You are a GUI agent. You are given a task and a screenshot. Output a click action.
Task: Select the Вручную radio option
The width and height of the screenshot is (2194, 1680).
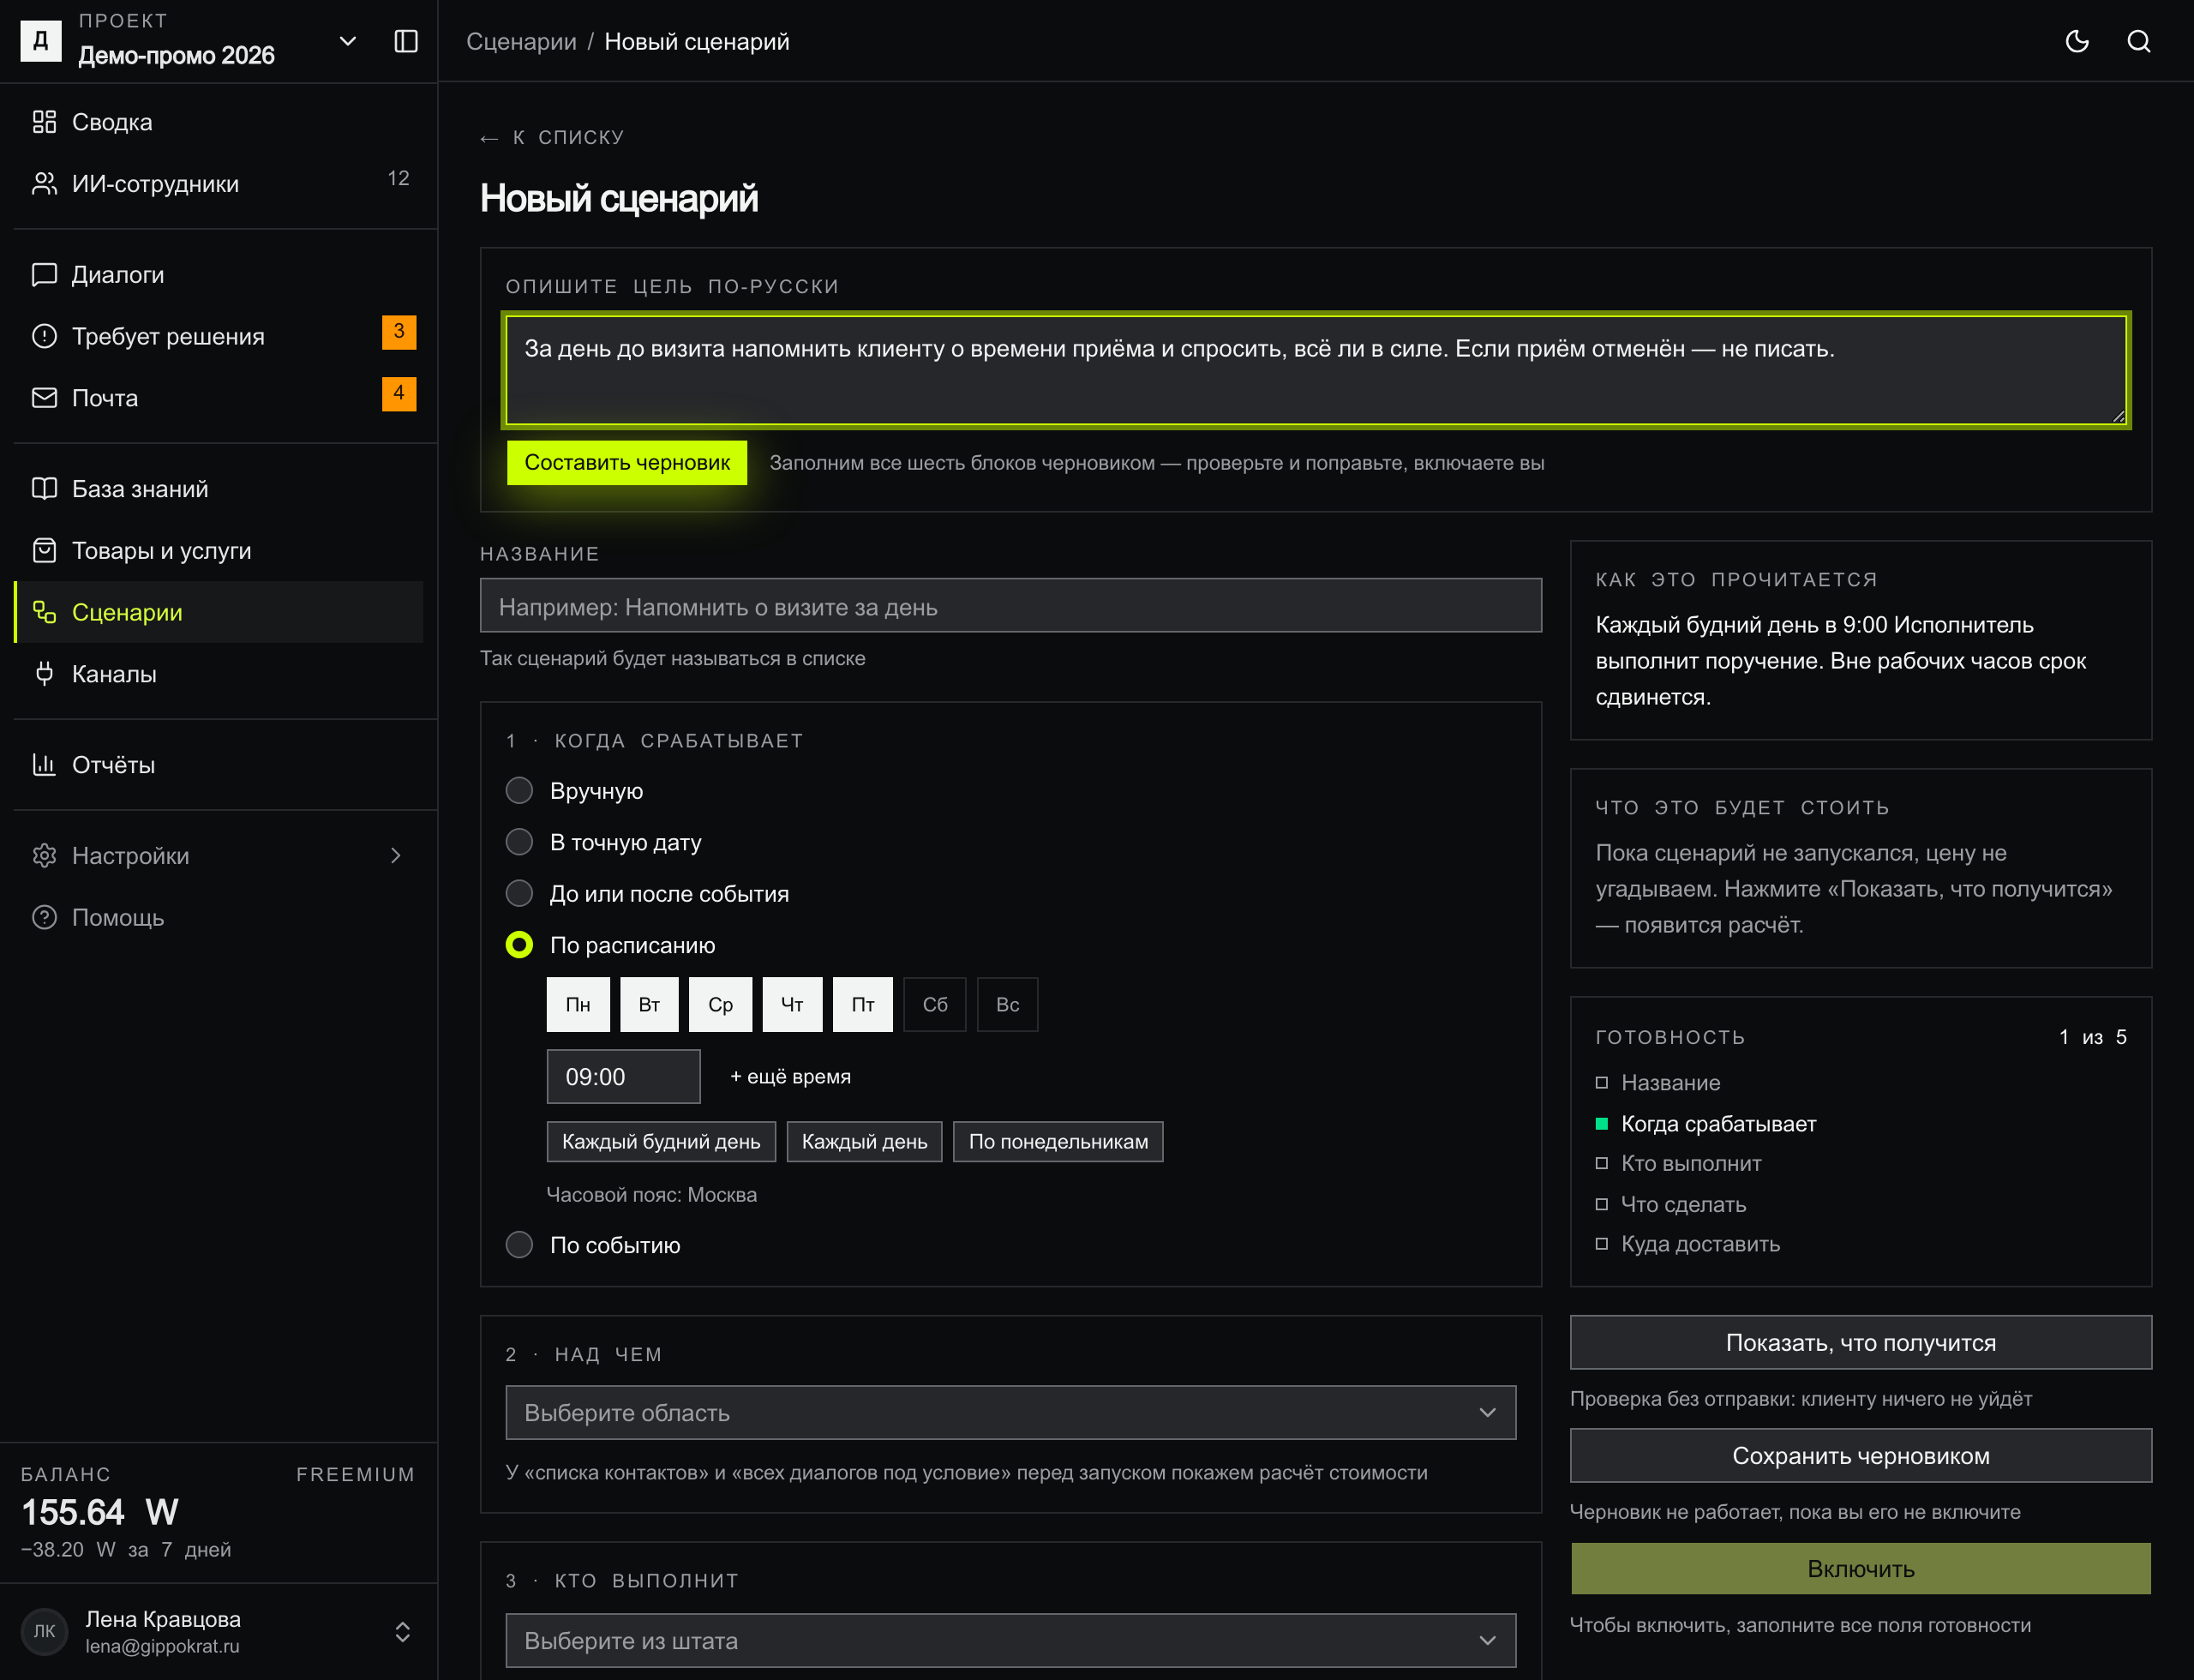[x=519, y=791]
